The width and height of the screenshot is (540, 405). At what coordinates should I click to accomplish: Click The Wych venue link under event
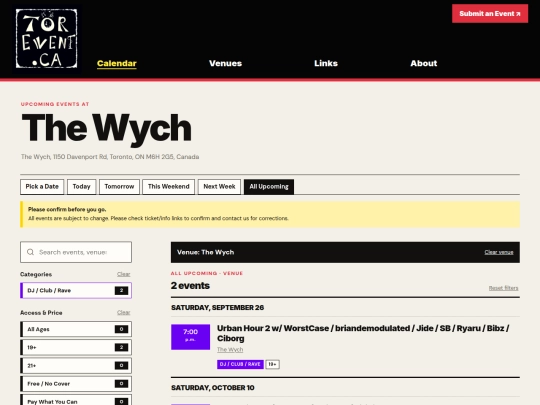pyautogui.click(x=230, y=350)
